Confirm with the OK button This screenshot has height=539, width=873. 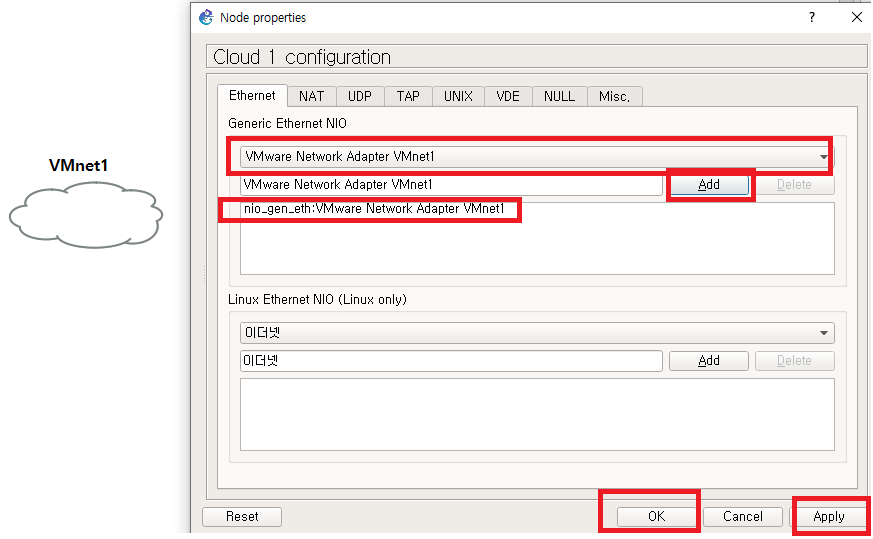[x=656, y=516]
